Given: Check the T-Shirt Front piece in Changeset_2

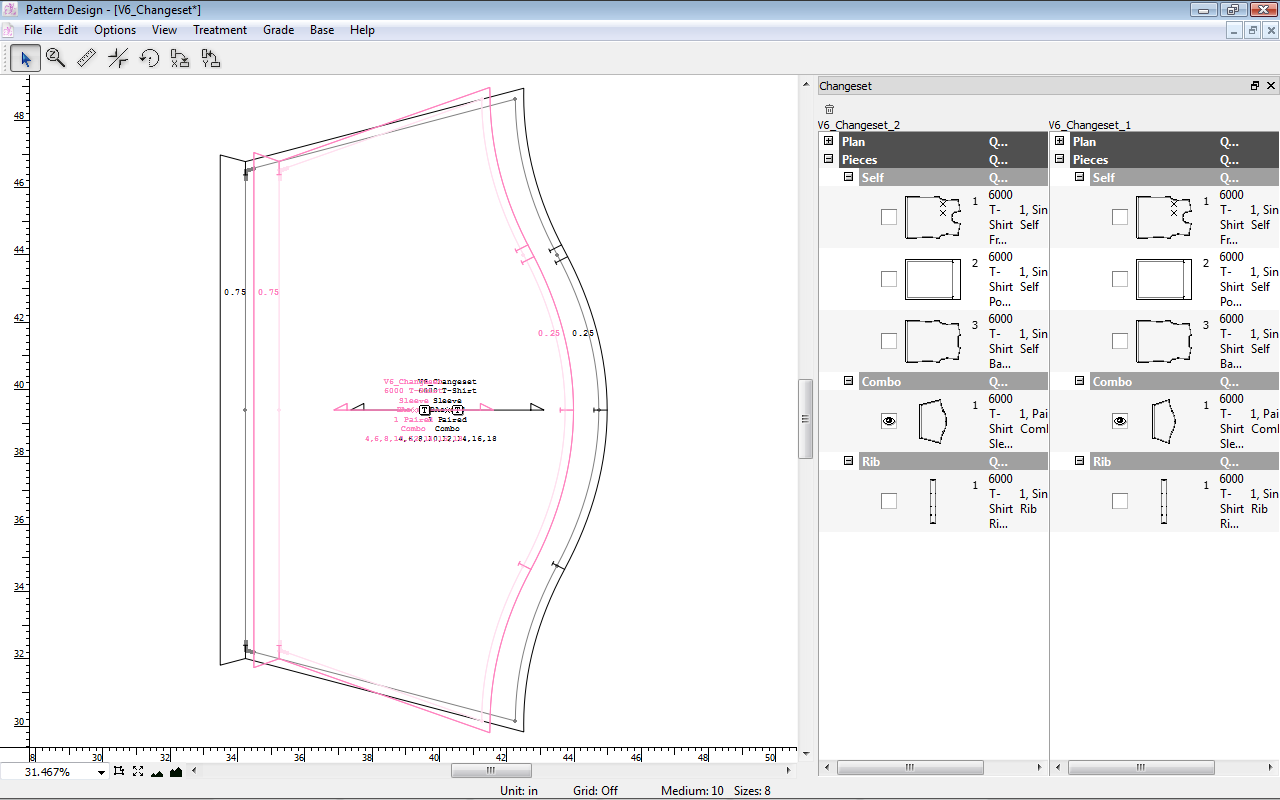Looking at the screenshot, I should (888, 217).
